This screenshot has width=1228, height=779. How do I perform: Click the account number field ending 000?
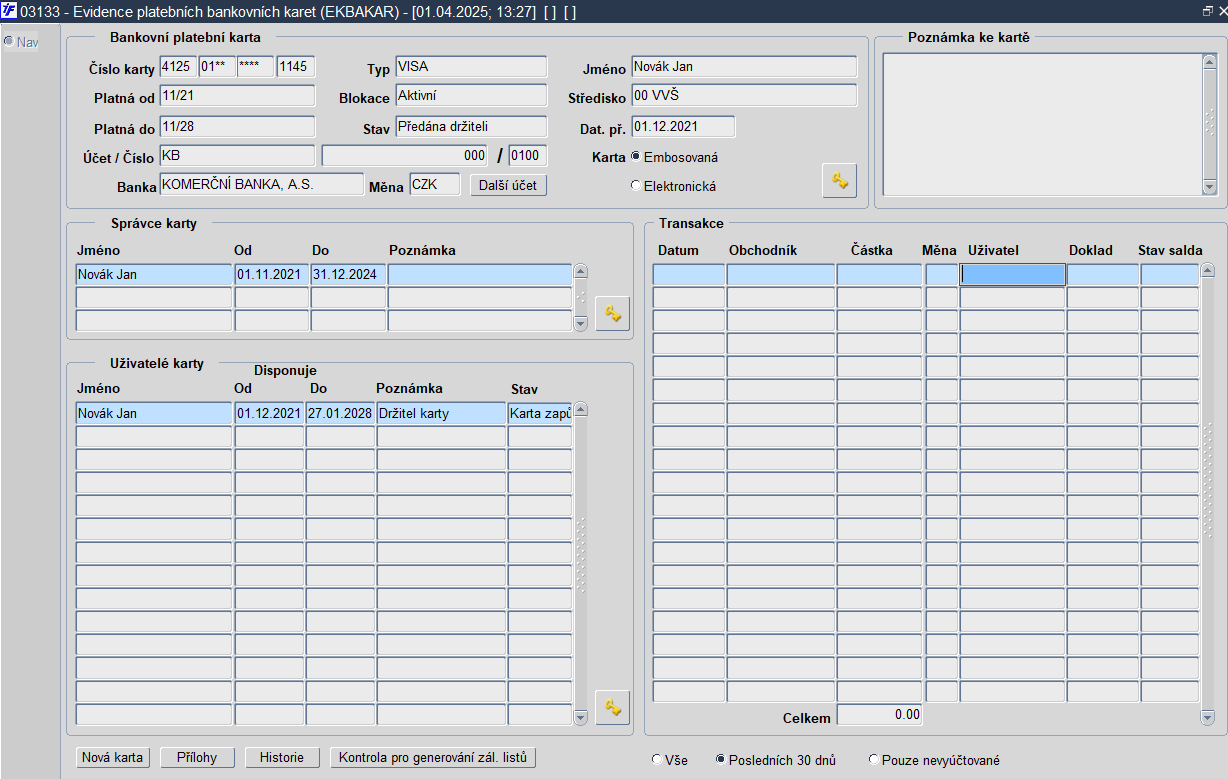point(404,156)
